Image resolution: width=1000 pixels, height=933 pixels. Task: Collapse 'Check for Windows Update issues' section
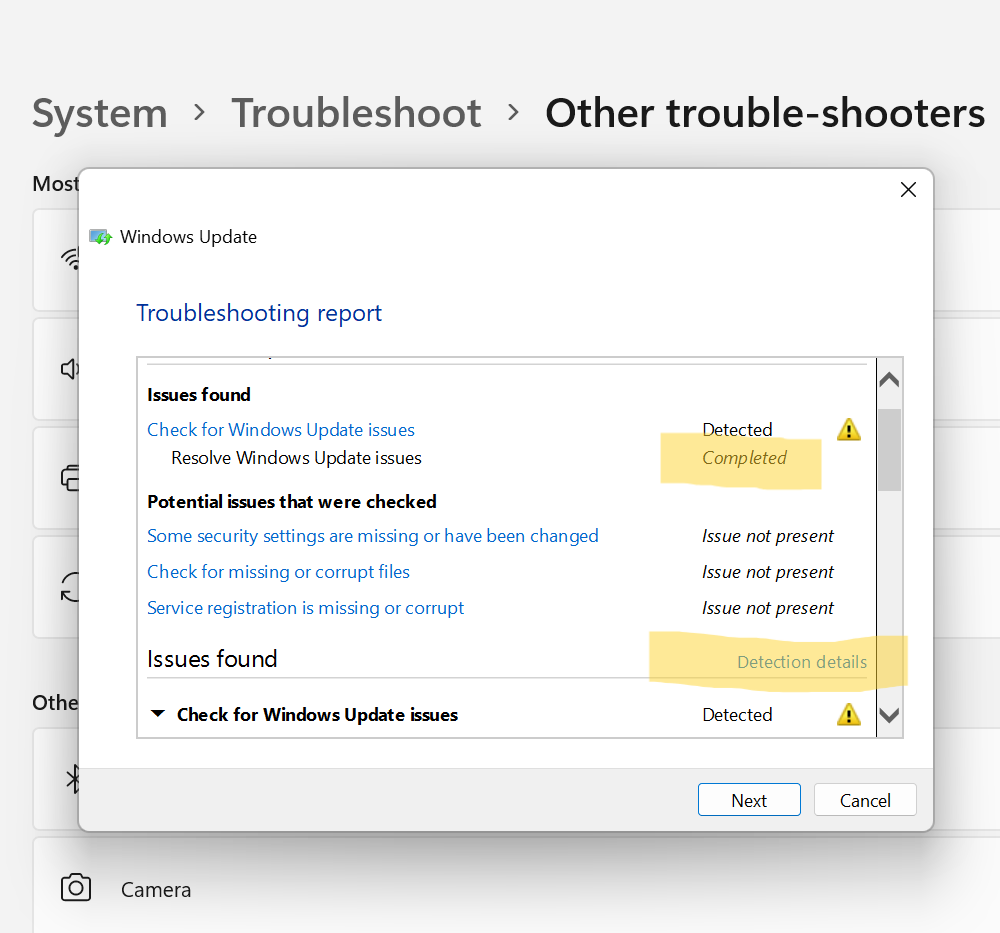tap(158, 714)
